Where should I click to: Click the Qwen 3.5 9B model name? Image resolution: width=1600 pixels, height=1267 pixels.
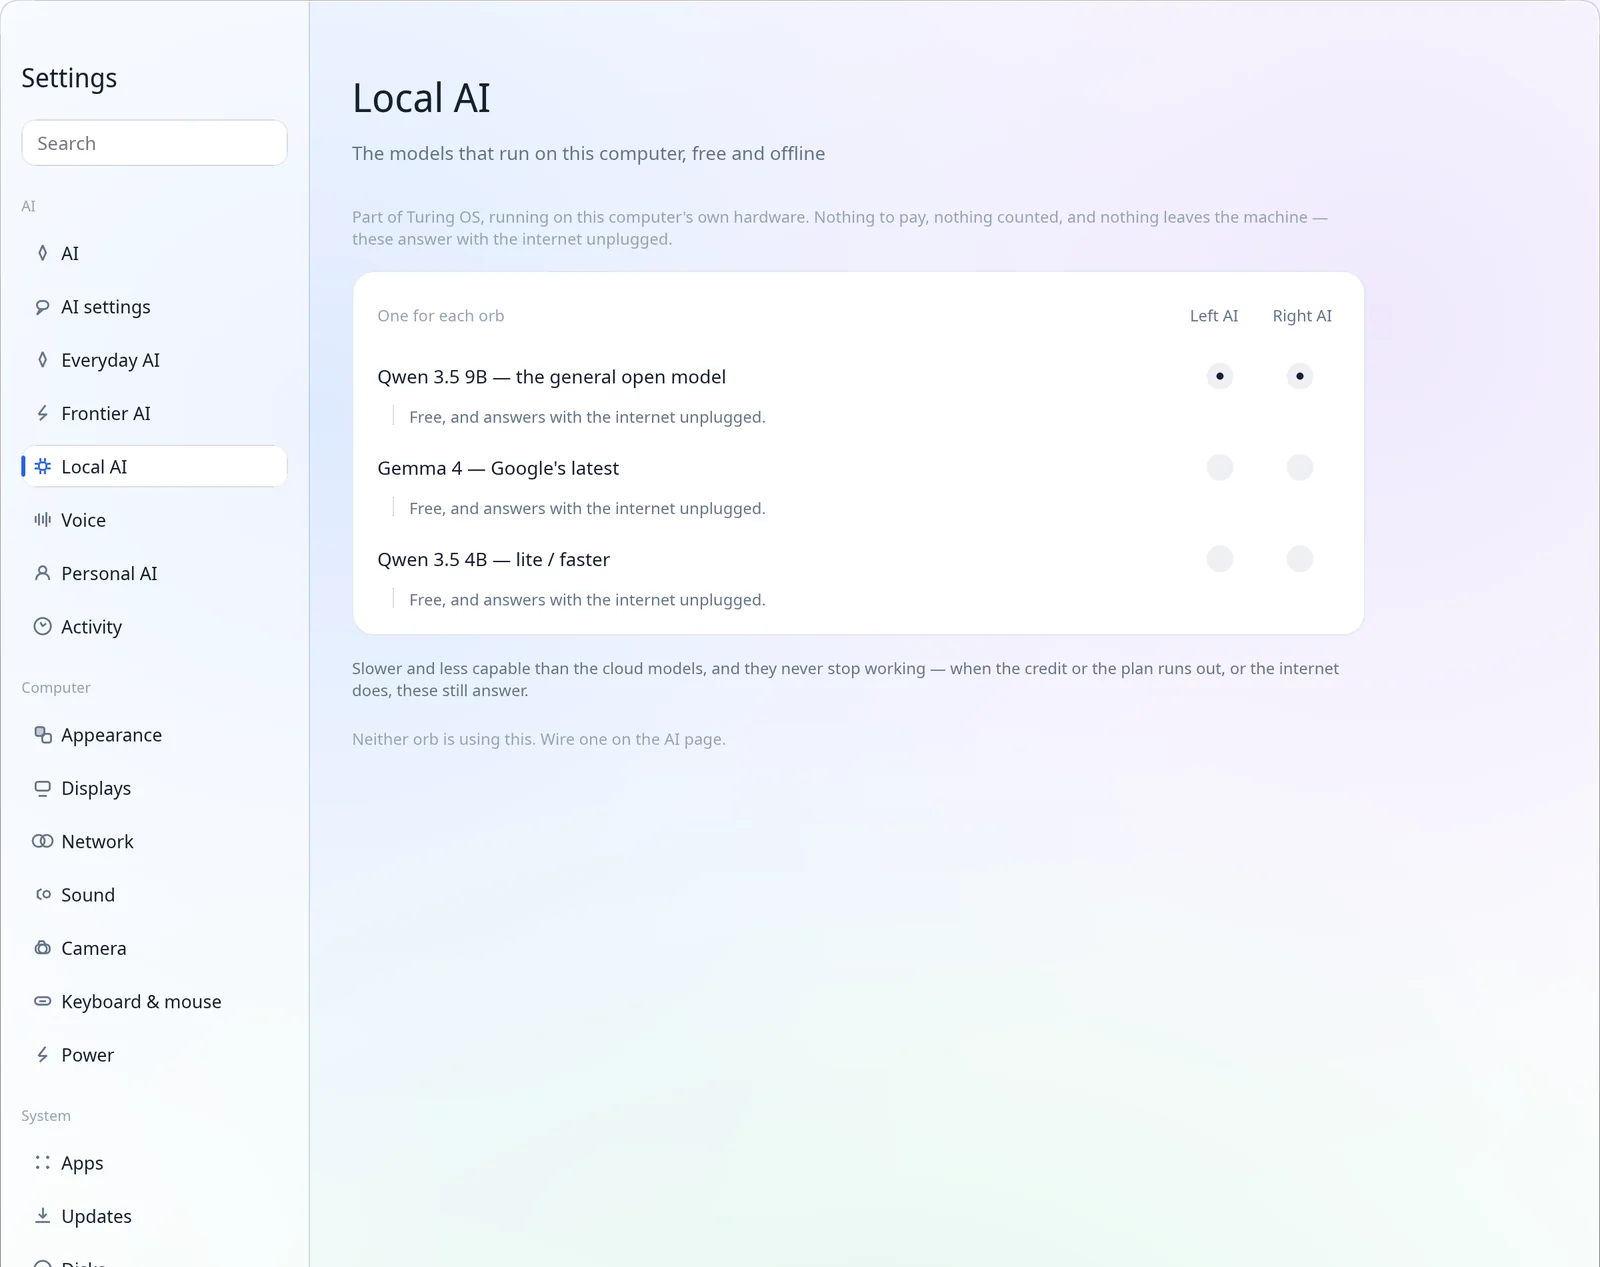551,377
